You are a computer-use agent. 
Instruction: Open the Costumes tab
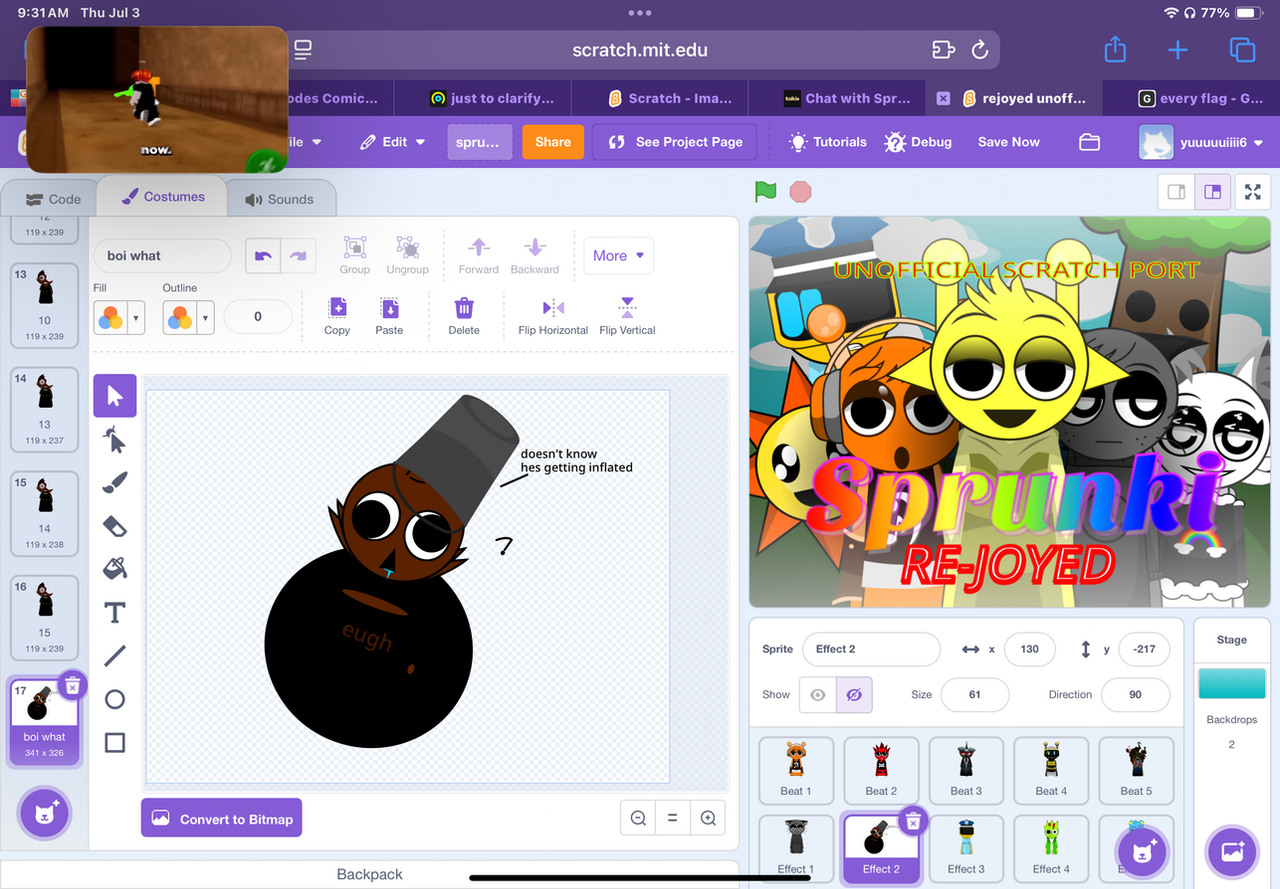tap(163, 197)
